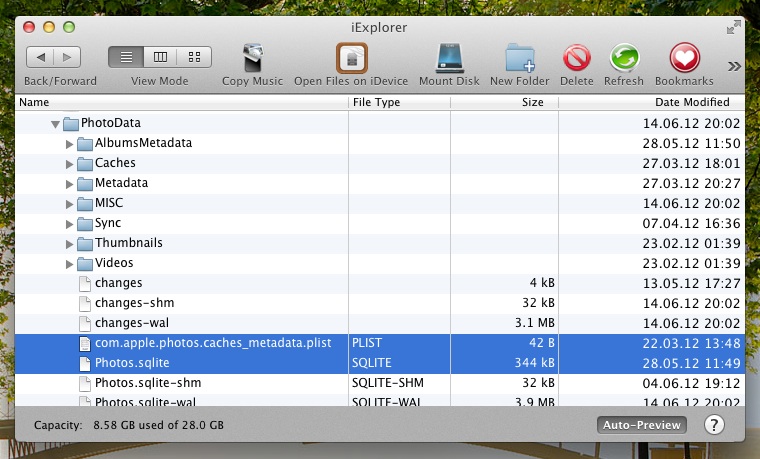The height and width of the screenshot is (459, 760).
Task: Select 'Photos.sqlite-shm' file name
Action: click(x=148, y=383)
